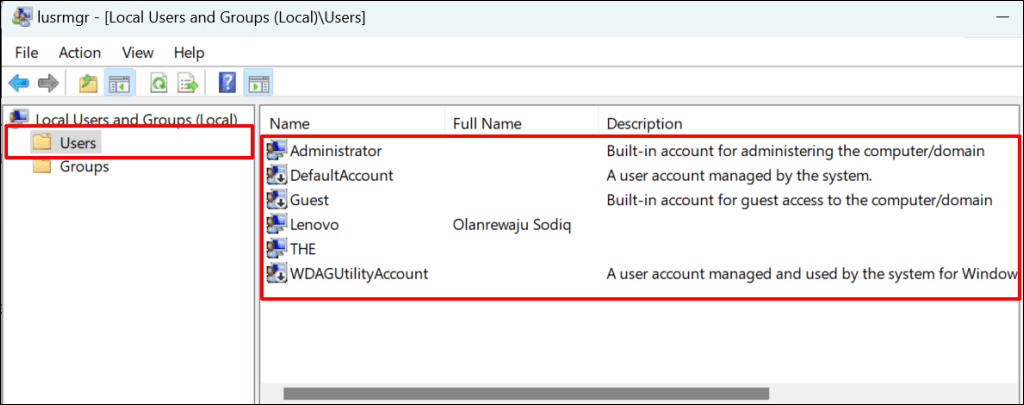Click the Up One Level folder icon
The image size is (1024, 405).
(88, 83)
